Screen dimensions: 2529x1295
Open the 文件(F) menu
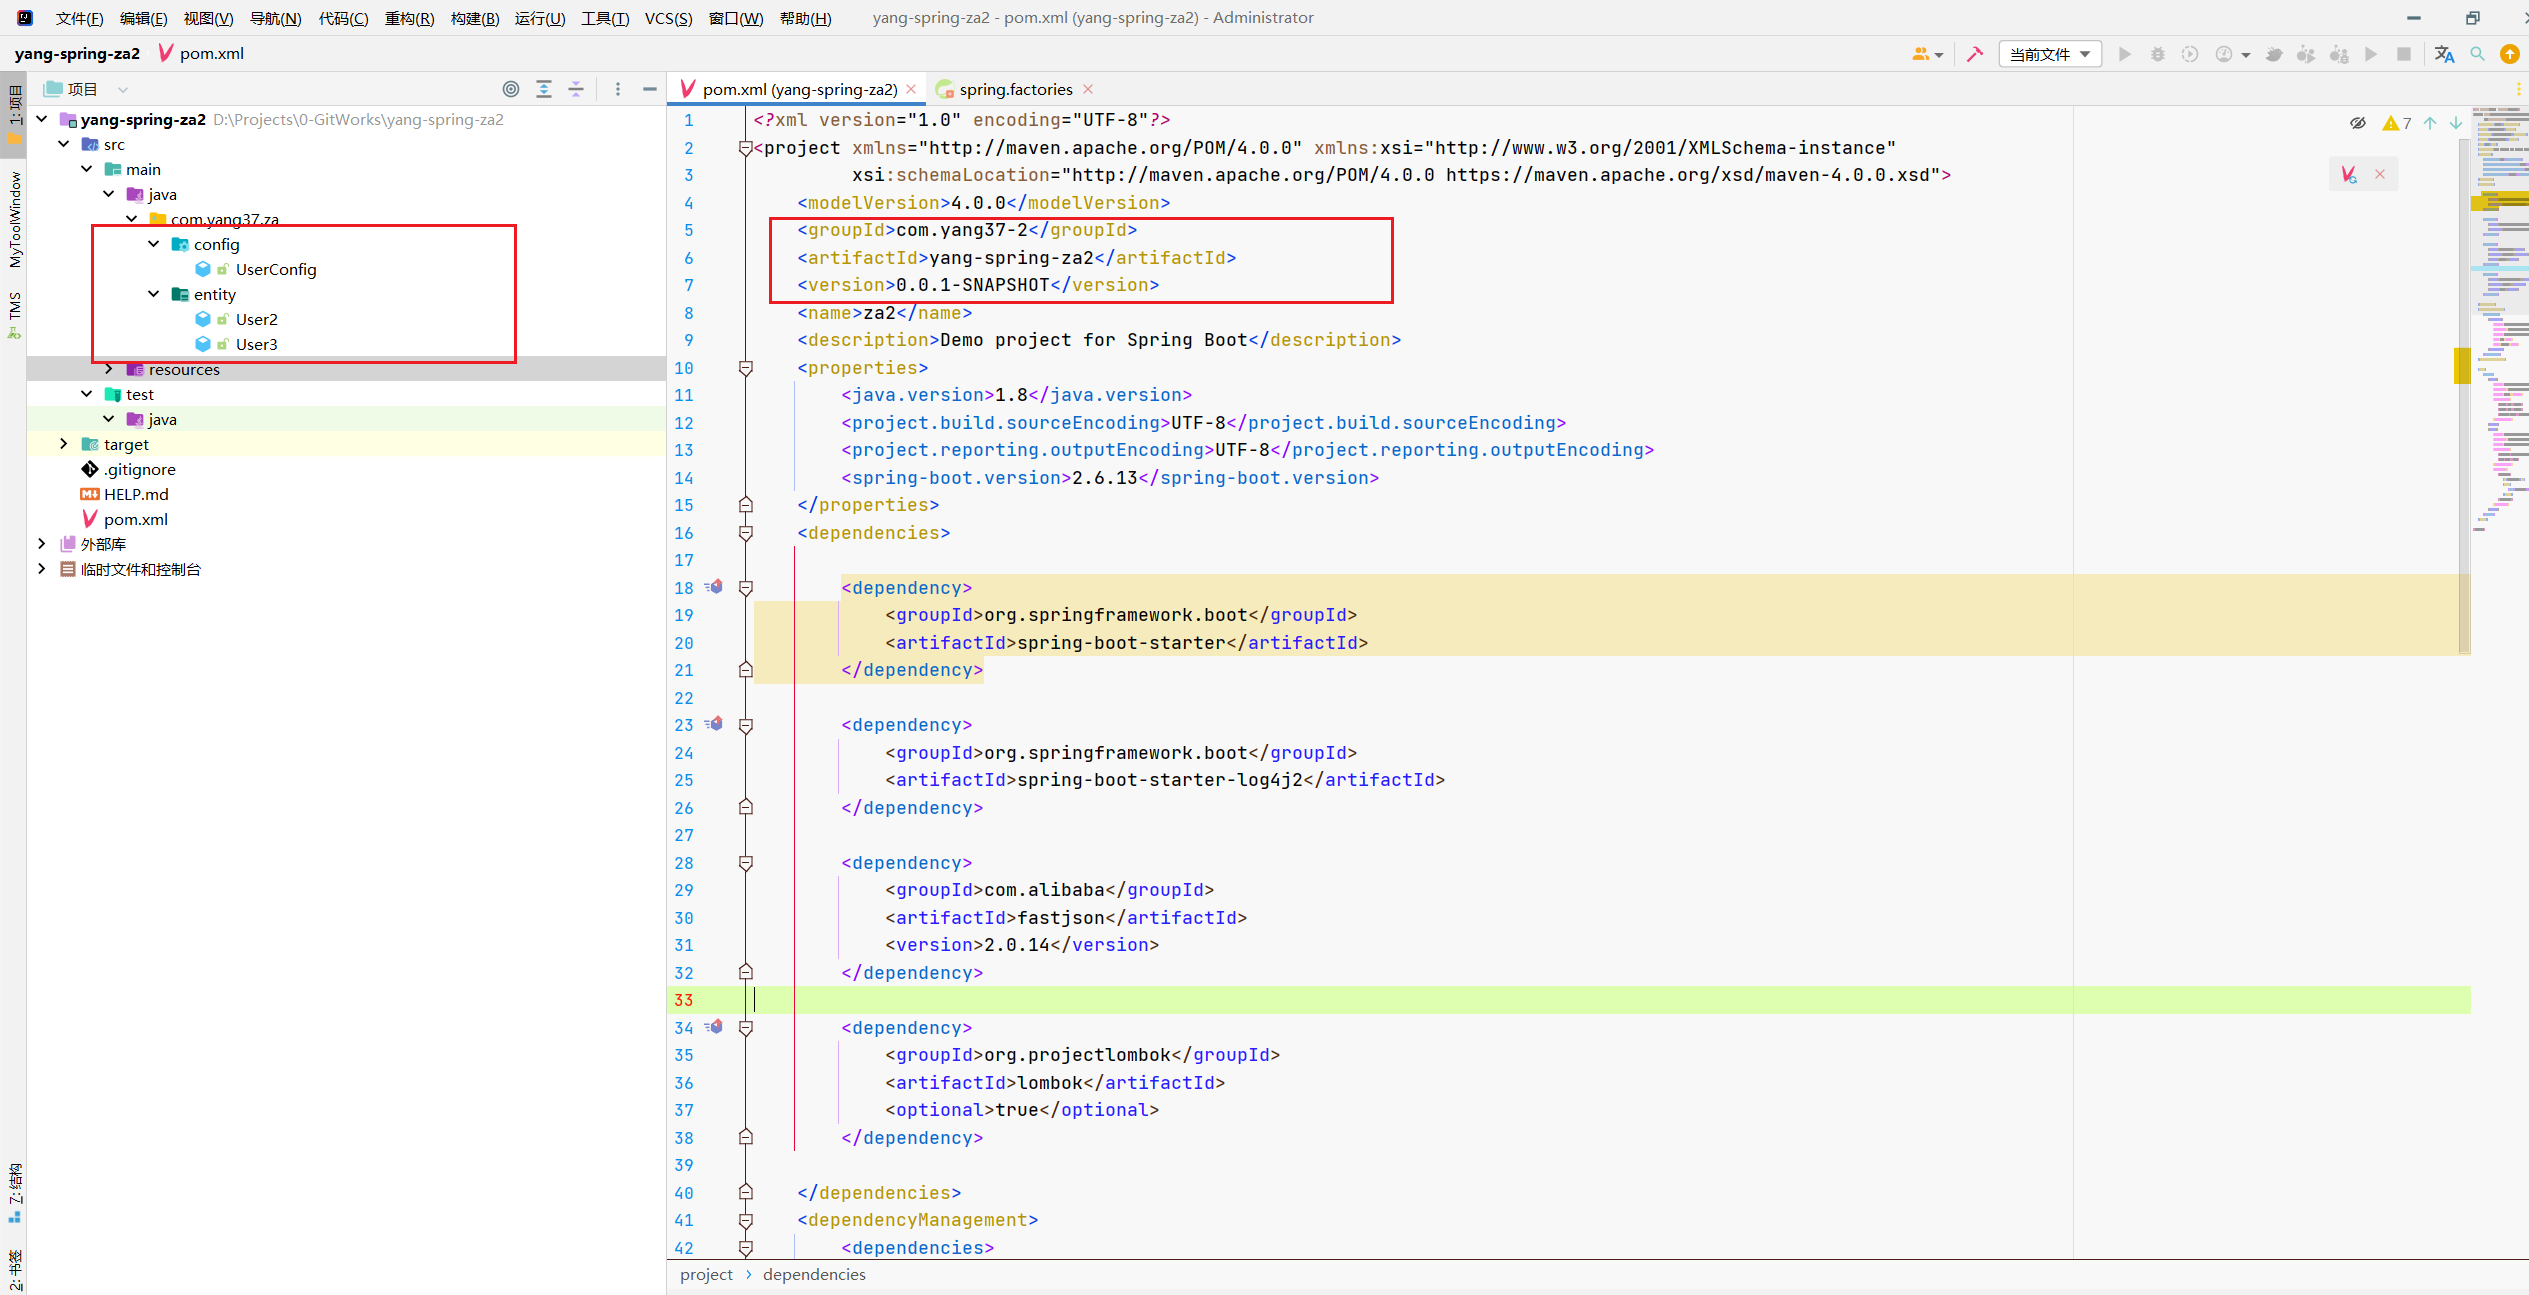pyautogui.click(x=79, y=18)
